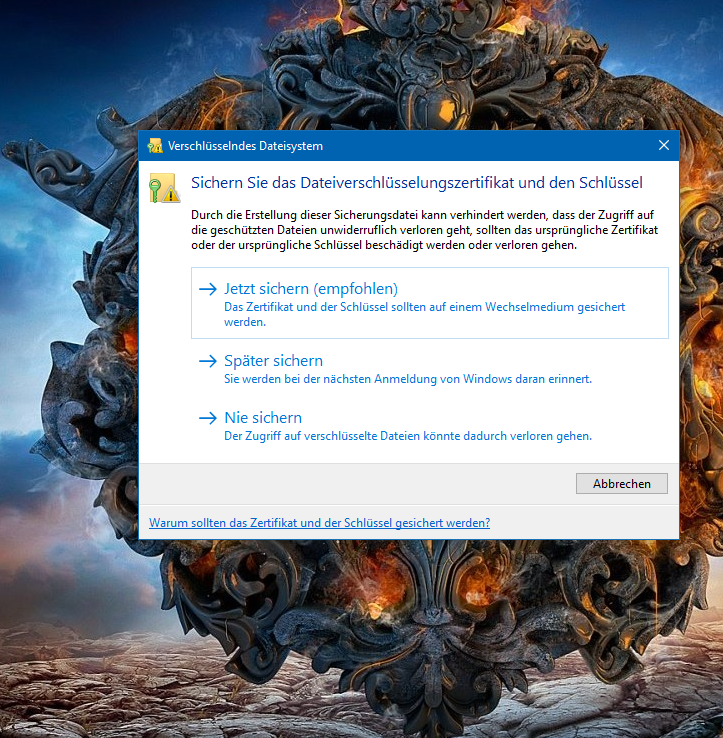Click the title bar key icon

[155, 145]
